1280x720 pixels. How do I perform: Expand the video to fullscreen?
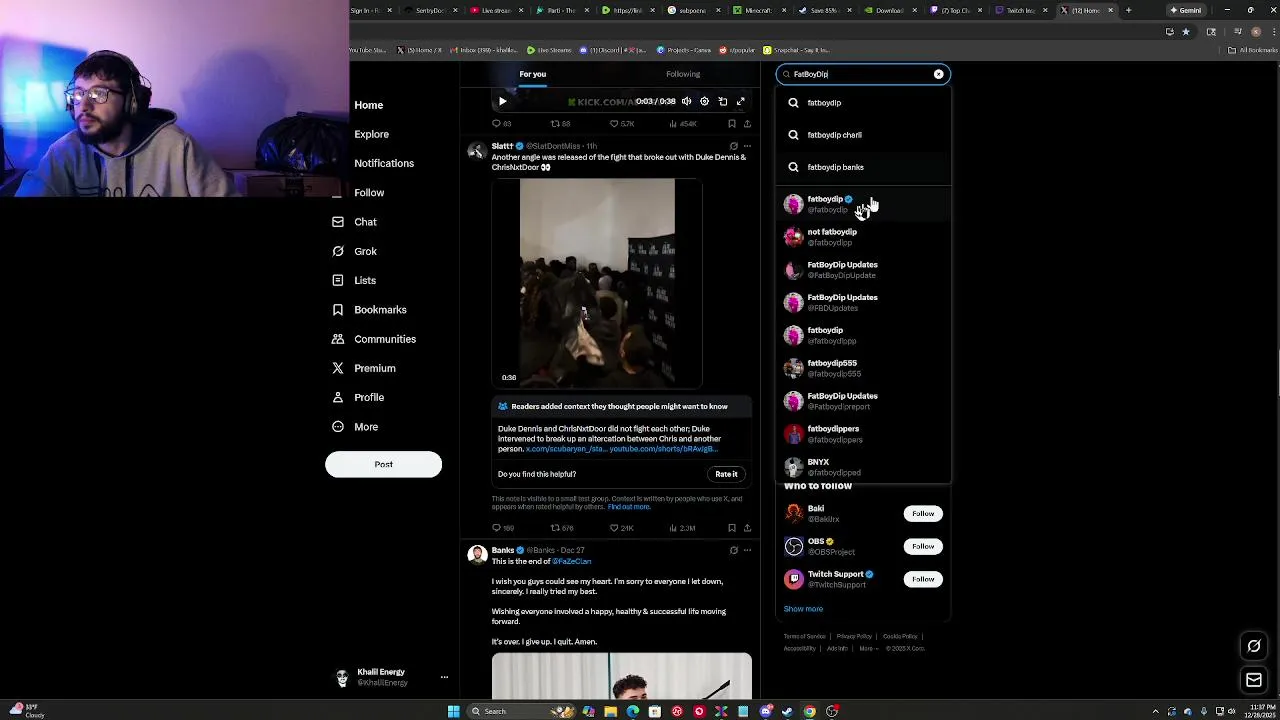tap(741, 101)
